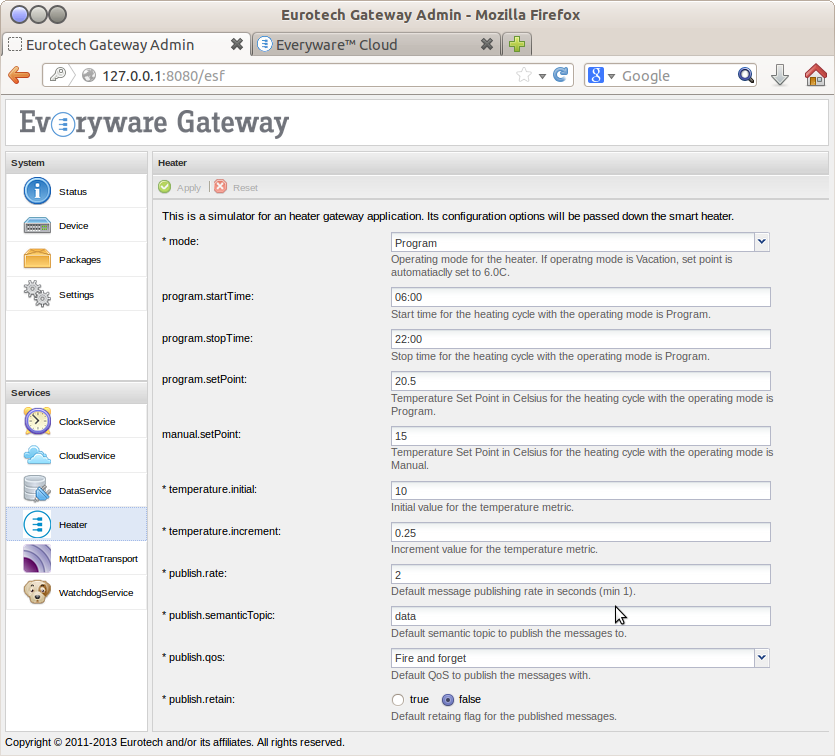The image size is (835, 756).
Task: Click the publish.semanticTopic field
Action: pos(580,616)
